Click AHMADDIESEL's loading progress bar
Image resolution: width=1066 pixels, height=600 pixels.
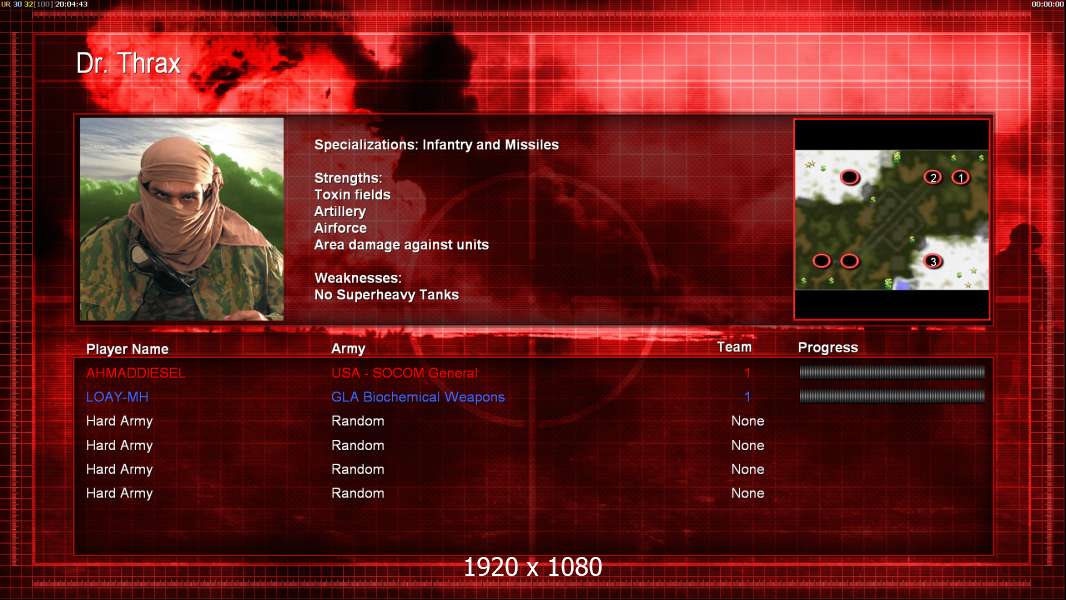point(892,372)
